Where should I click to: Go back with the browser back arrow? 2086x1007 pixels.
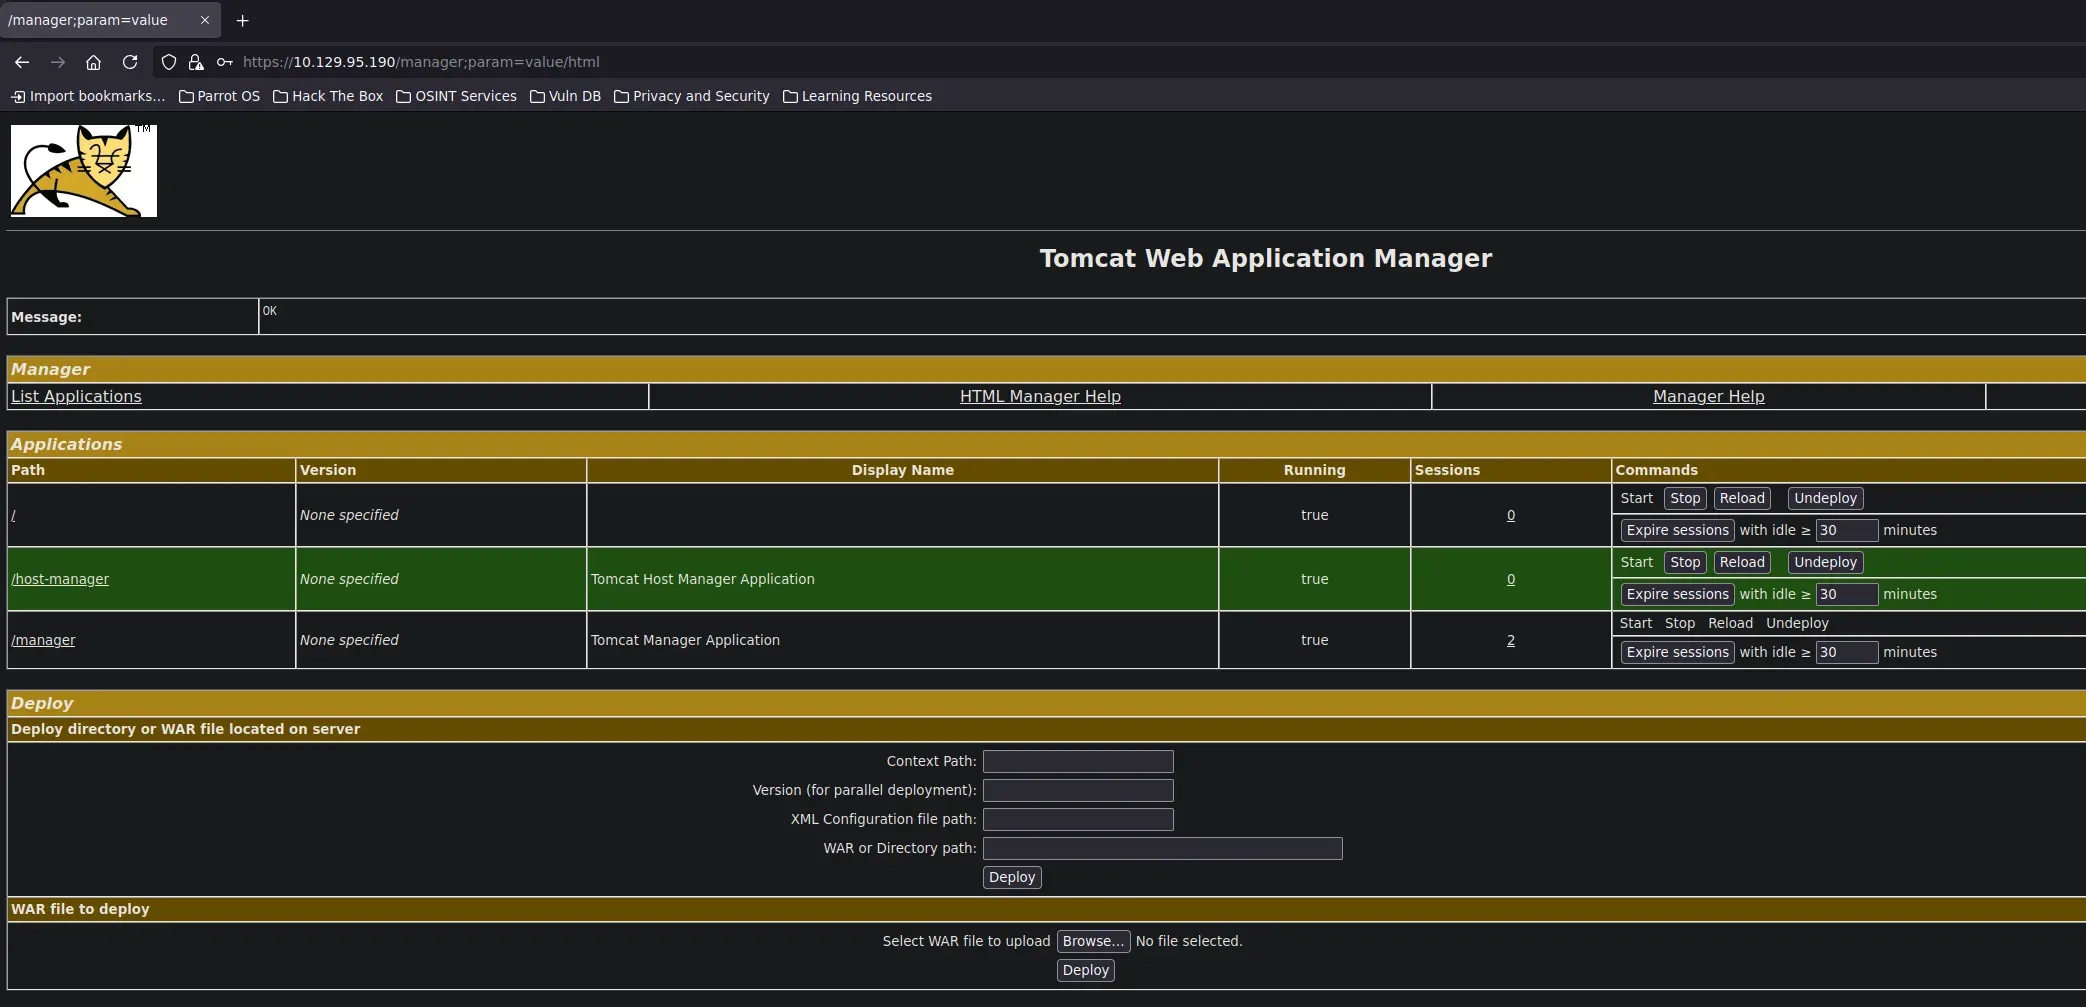22,62
